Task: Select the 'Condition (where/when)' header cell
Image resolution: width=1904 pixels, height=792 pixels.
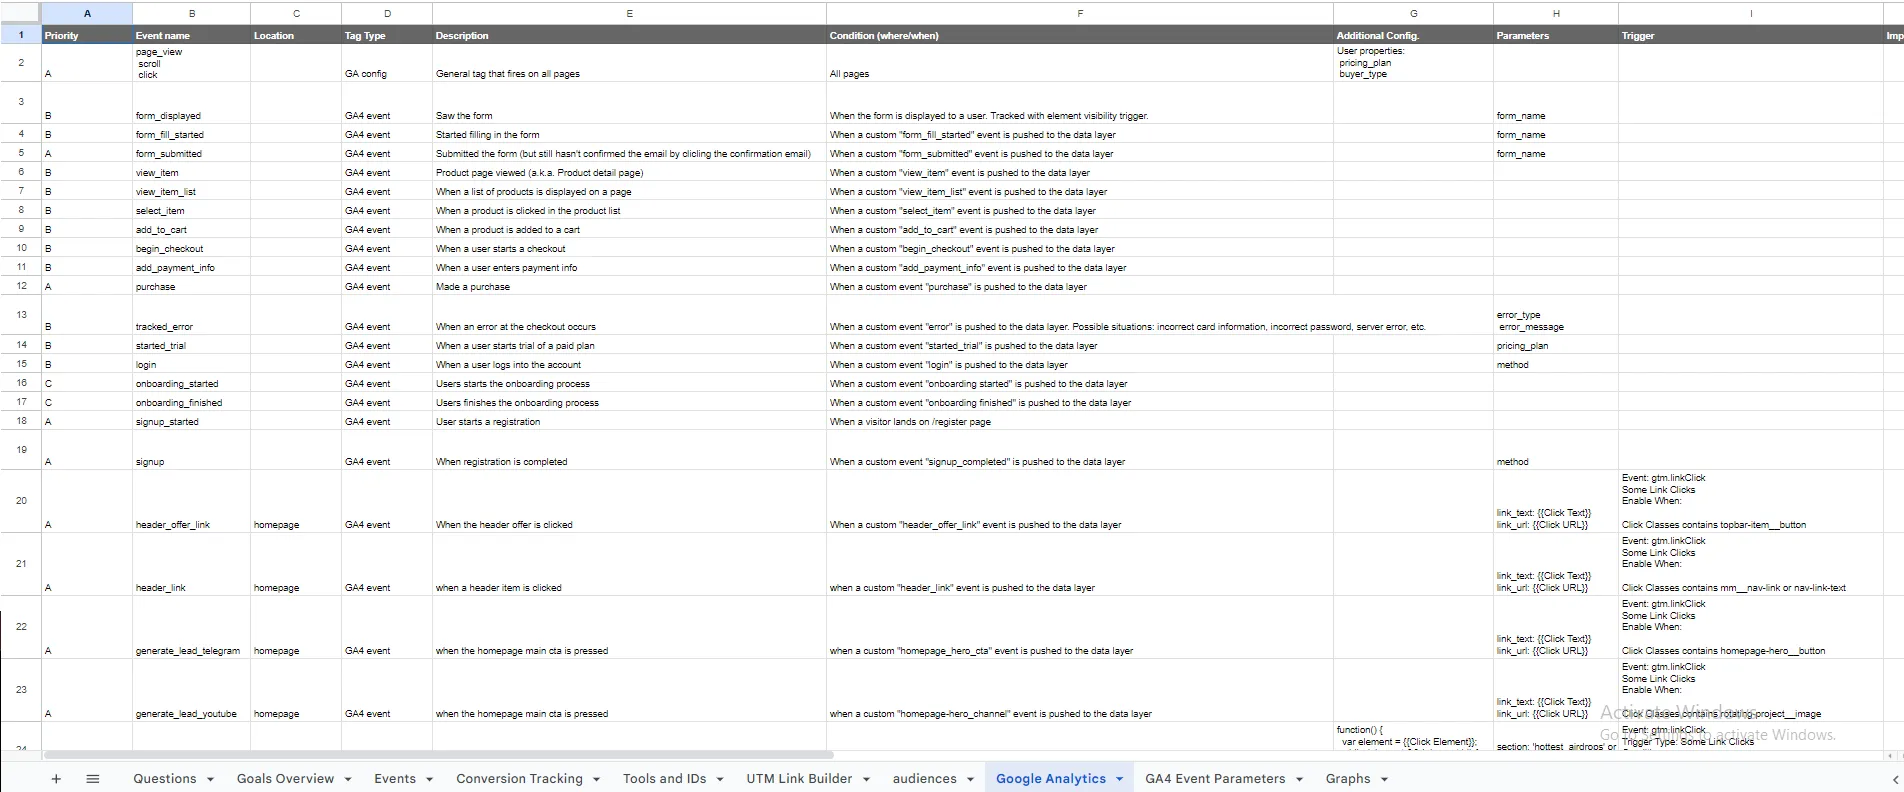Action: (1079, 35)
